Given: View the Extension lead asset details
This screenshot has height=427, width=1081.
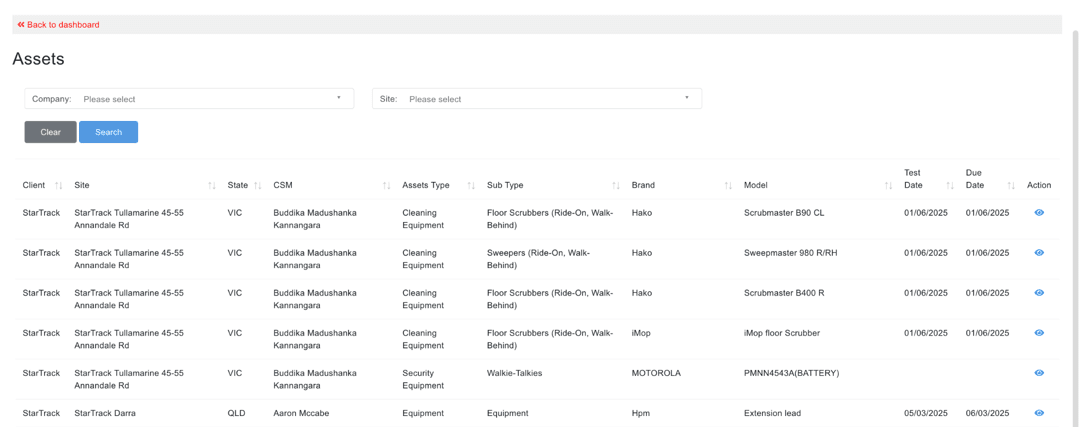Looking at the screenshot, I should [x=1039, y=413].
